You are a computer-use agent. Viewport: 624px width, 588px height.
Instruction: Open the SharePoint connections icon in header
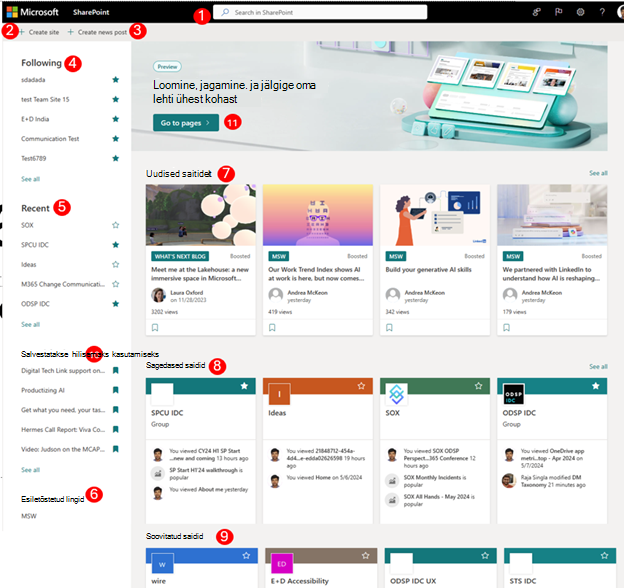536,12
